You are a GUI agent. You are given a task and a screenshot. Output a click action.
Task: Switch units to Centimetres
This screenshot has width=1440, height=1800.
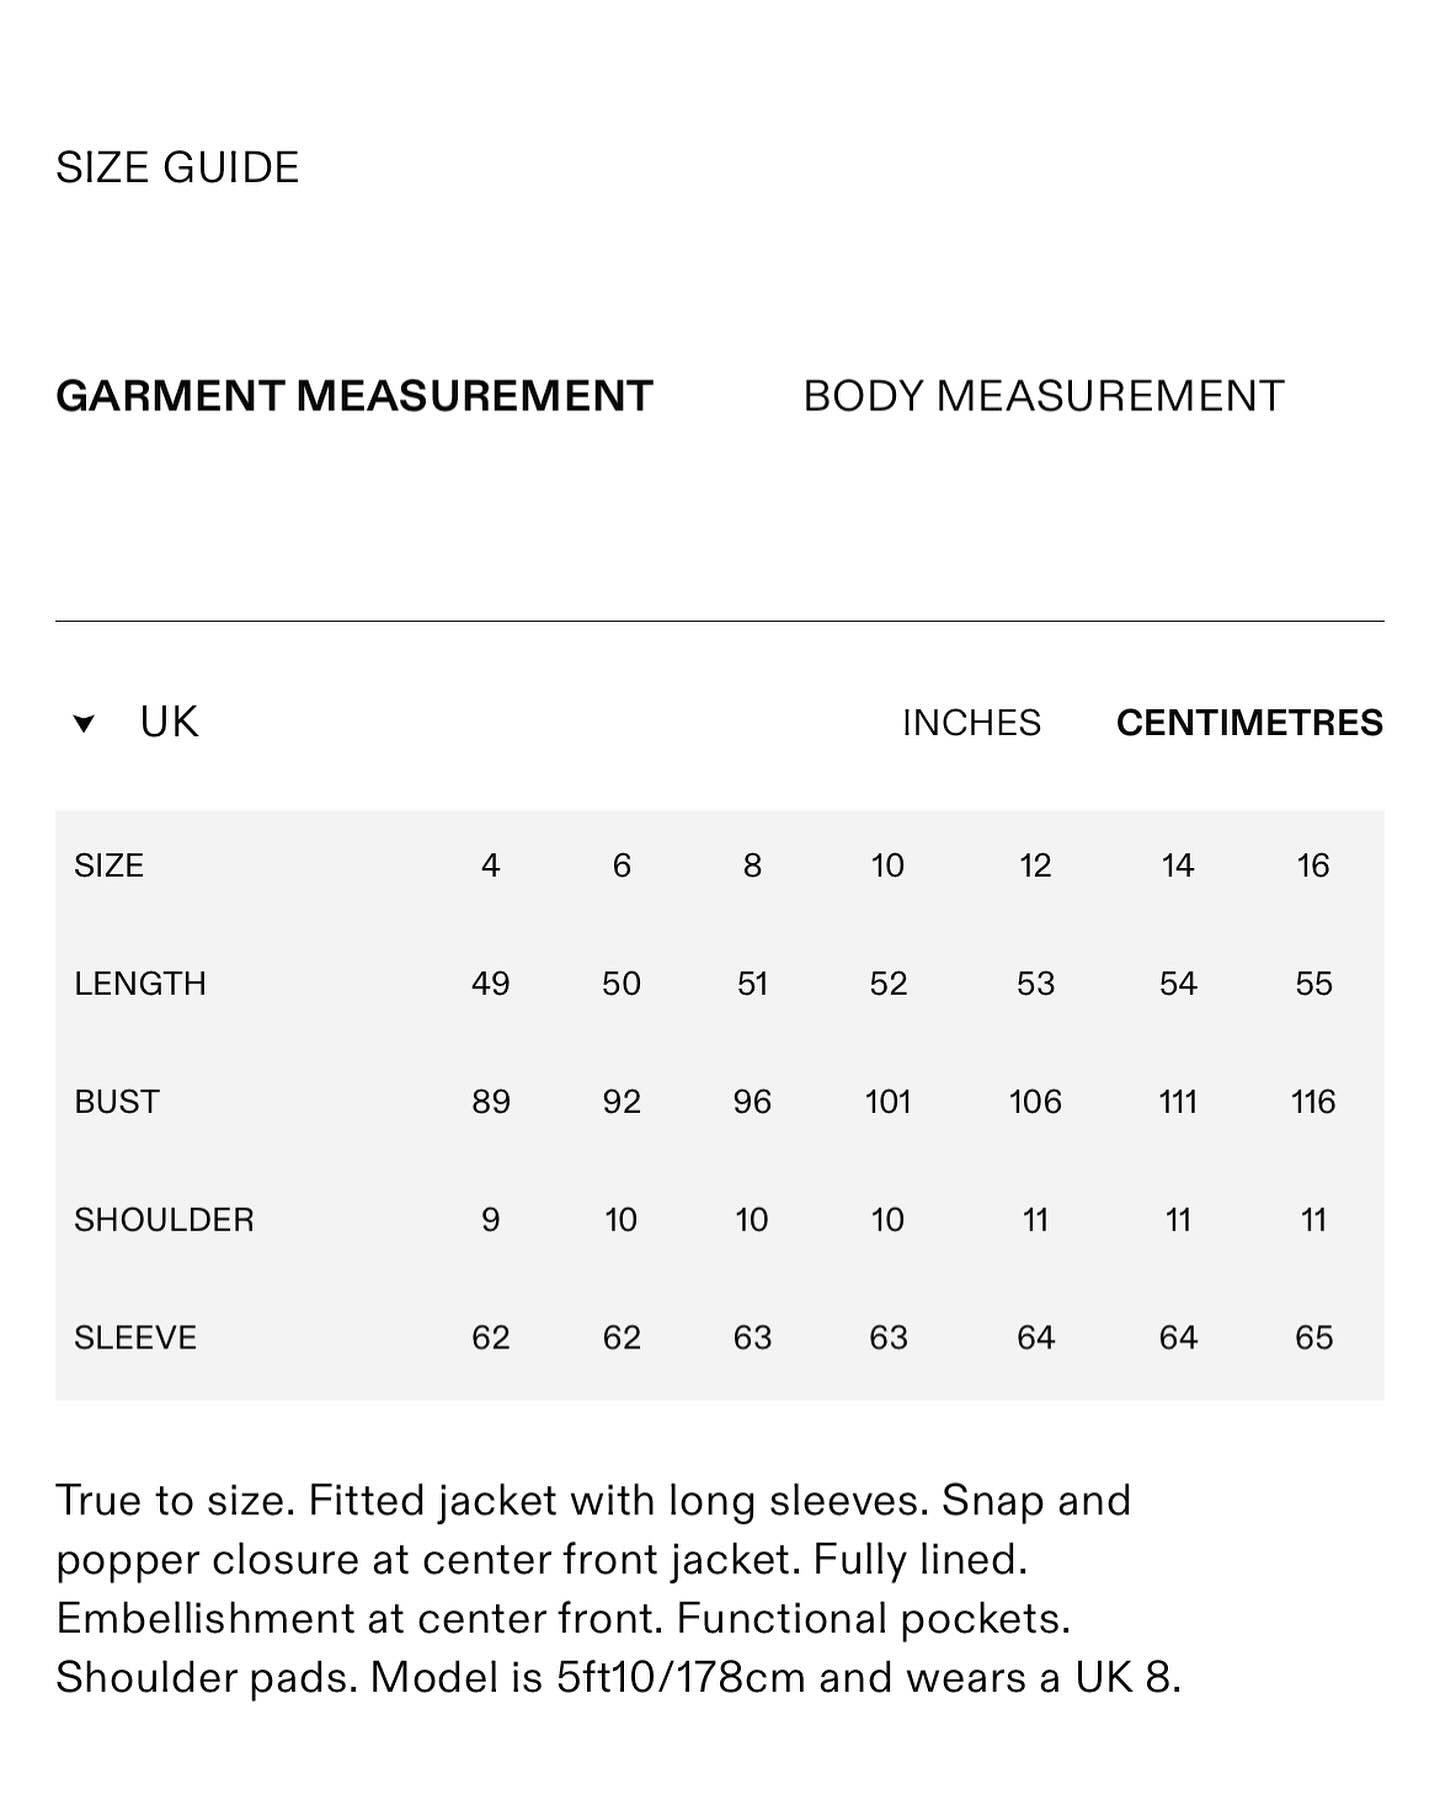1249,723
